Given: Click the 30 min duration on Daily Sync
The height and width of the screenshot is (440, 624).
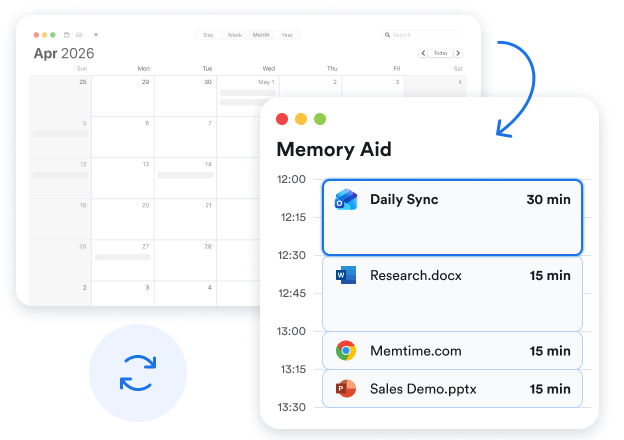Looking at the screenshot, I should (548, 199).
